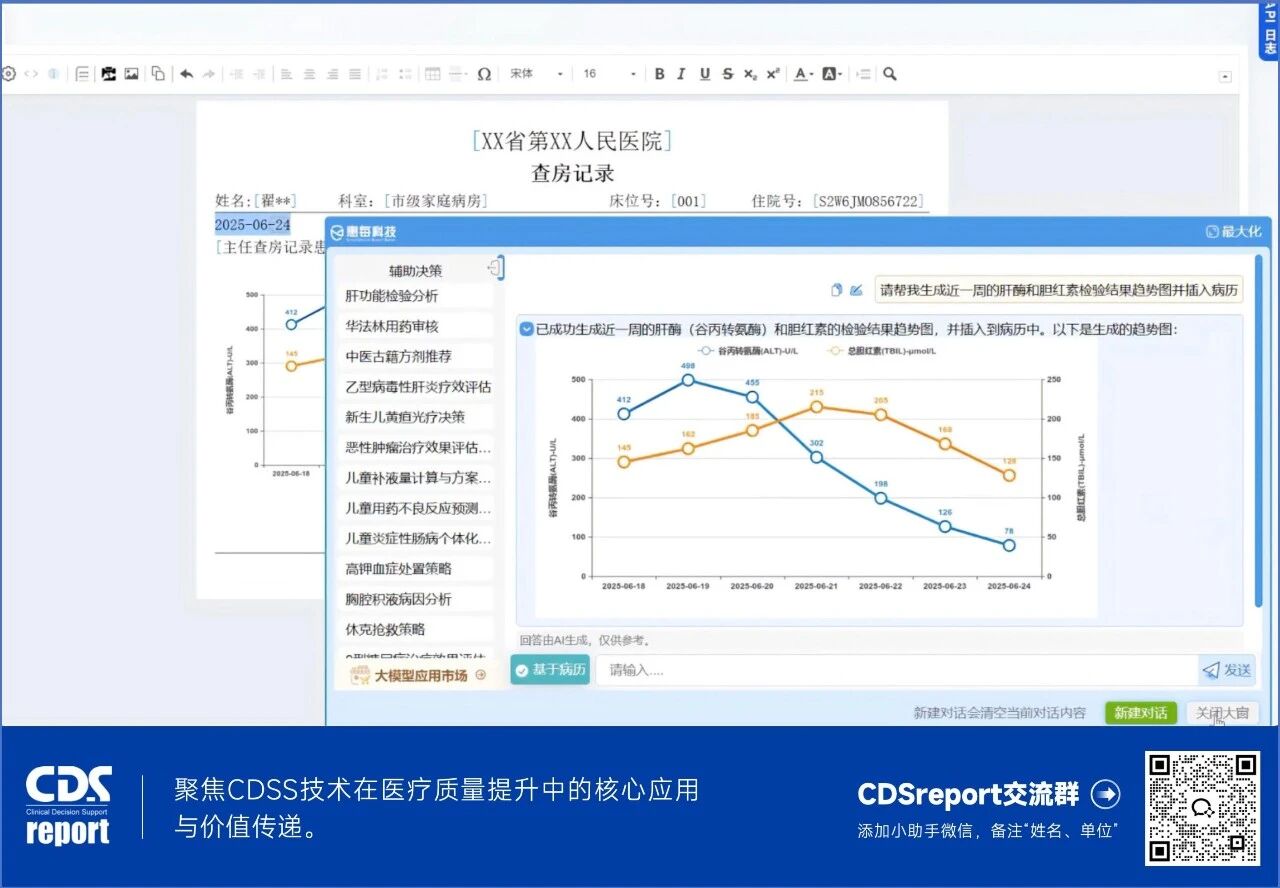Viewport: 1280px width, 888px height.
Task: Click the copy message icon above the chat prompt
Action: click(x=837, y=288)
